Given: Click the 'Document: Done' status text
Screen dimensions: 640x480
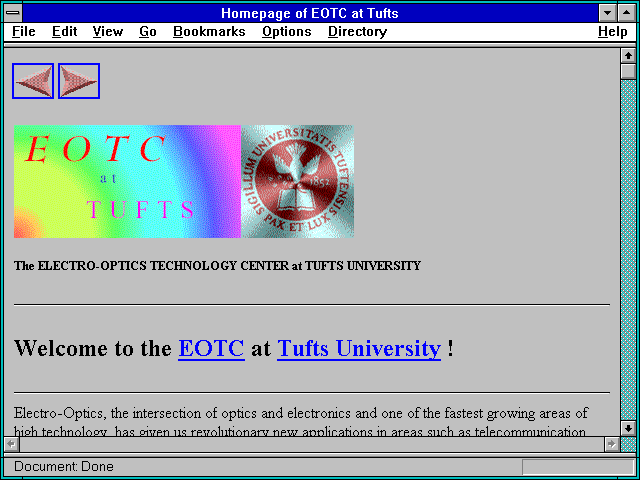Looking at the screenshot, I should [64, 467].
